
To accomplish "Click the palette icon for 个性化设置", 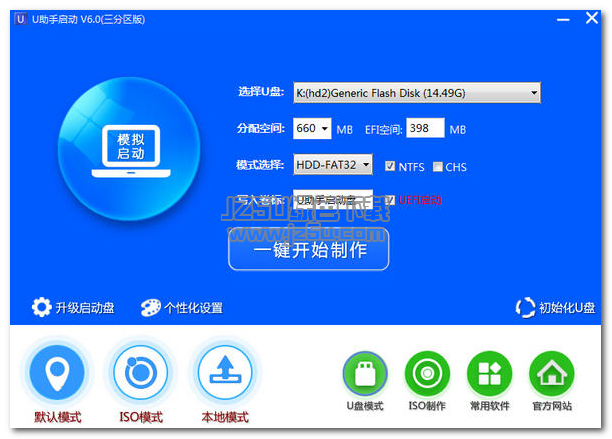I will [x=151, y=307].
